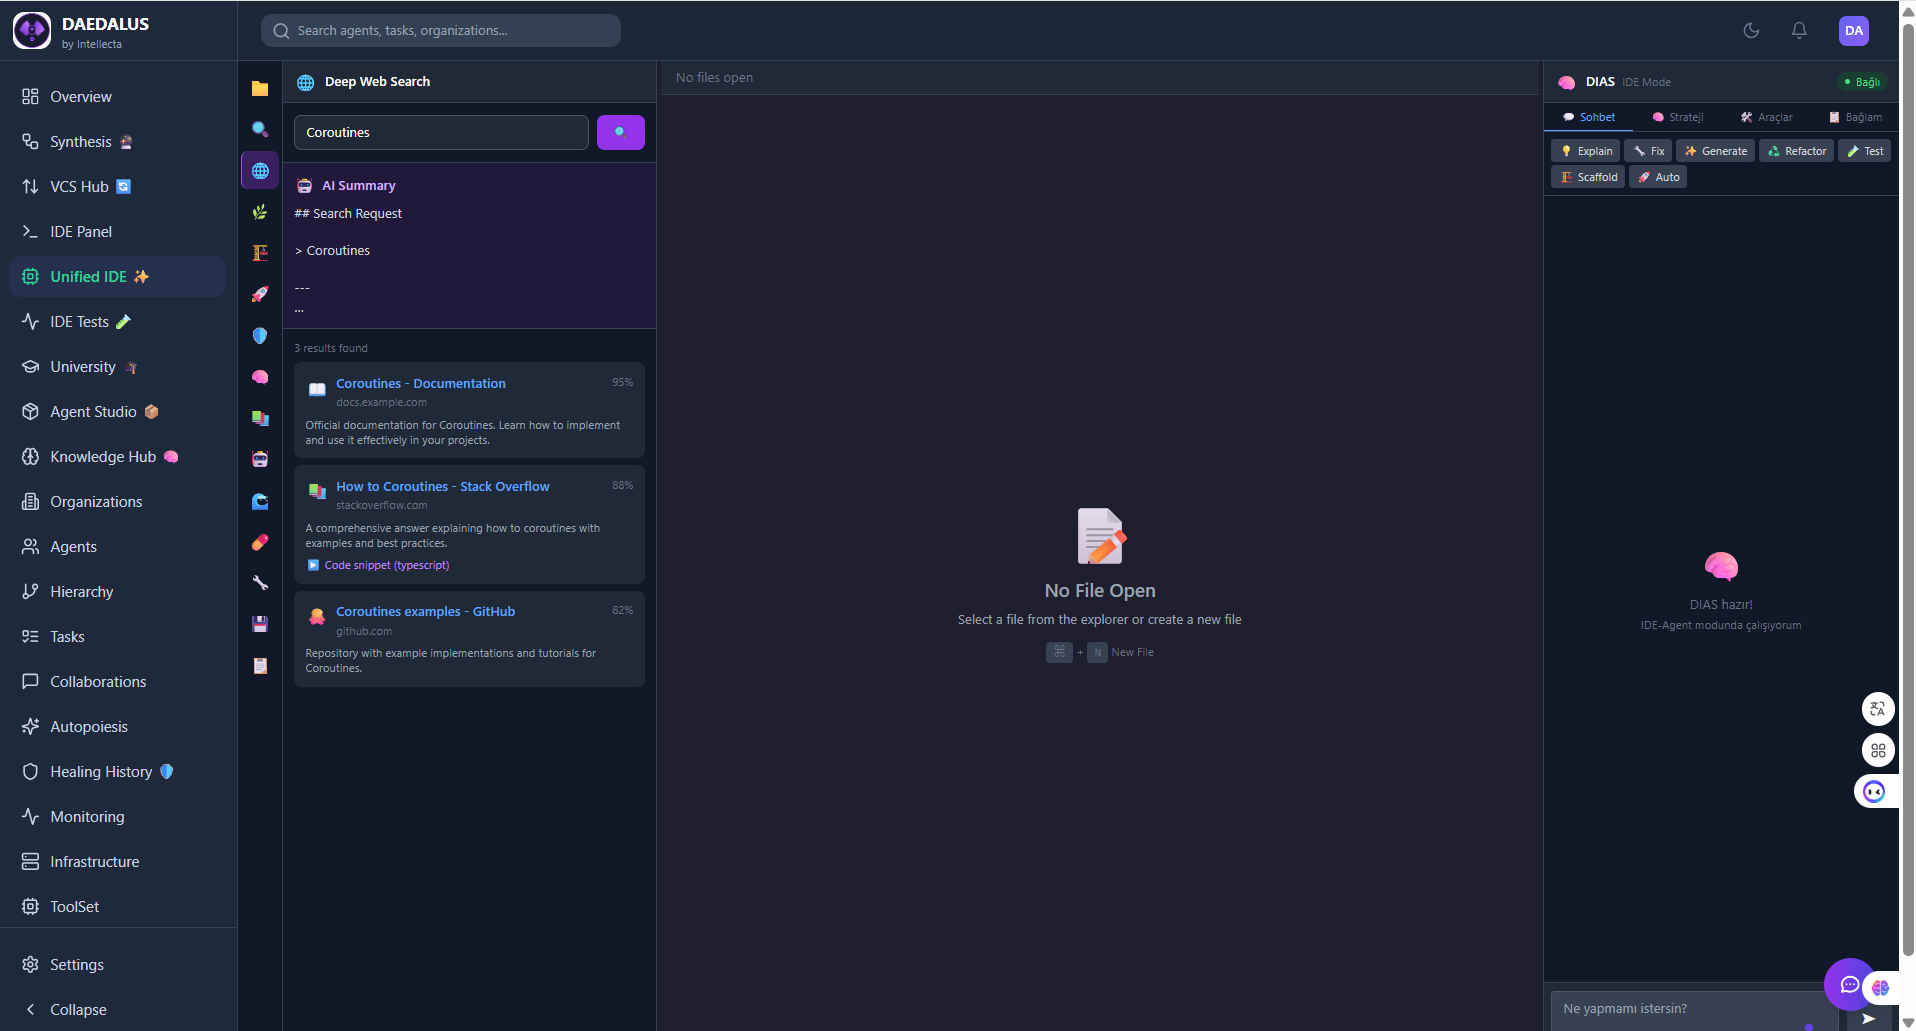Open Agent Studio in the sidebar
The height and width of the screenshot is (1031, 1916).
coord(118,411)
